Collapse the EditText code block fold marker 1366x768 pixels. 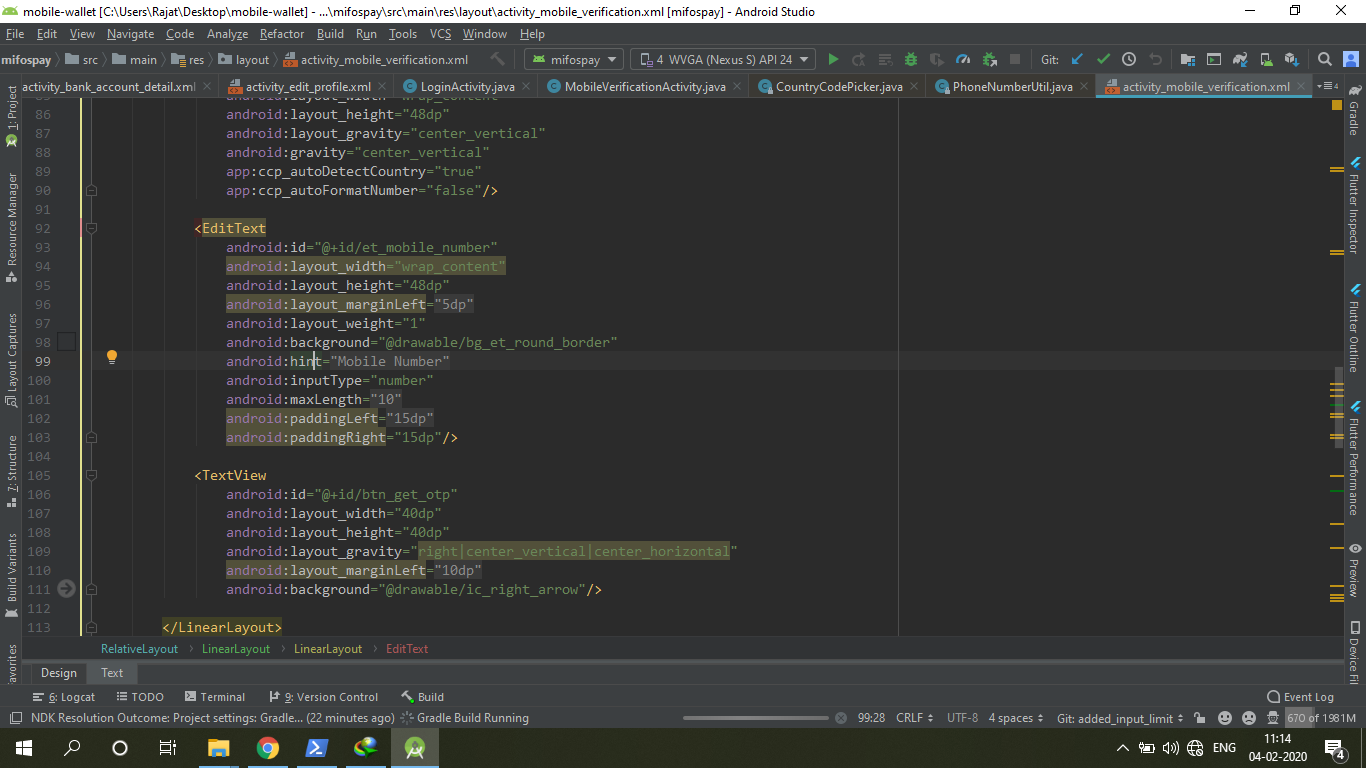coord(90,228)
